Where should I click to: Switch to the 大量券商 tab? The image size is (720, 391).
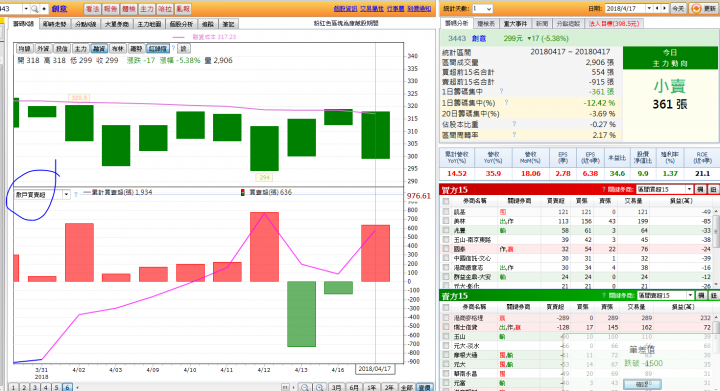[x=117, y=24]
